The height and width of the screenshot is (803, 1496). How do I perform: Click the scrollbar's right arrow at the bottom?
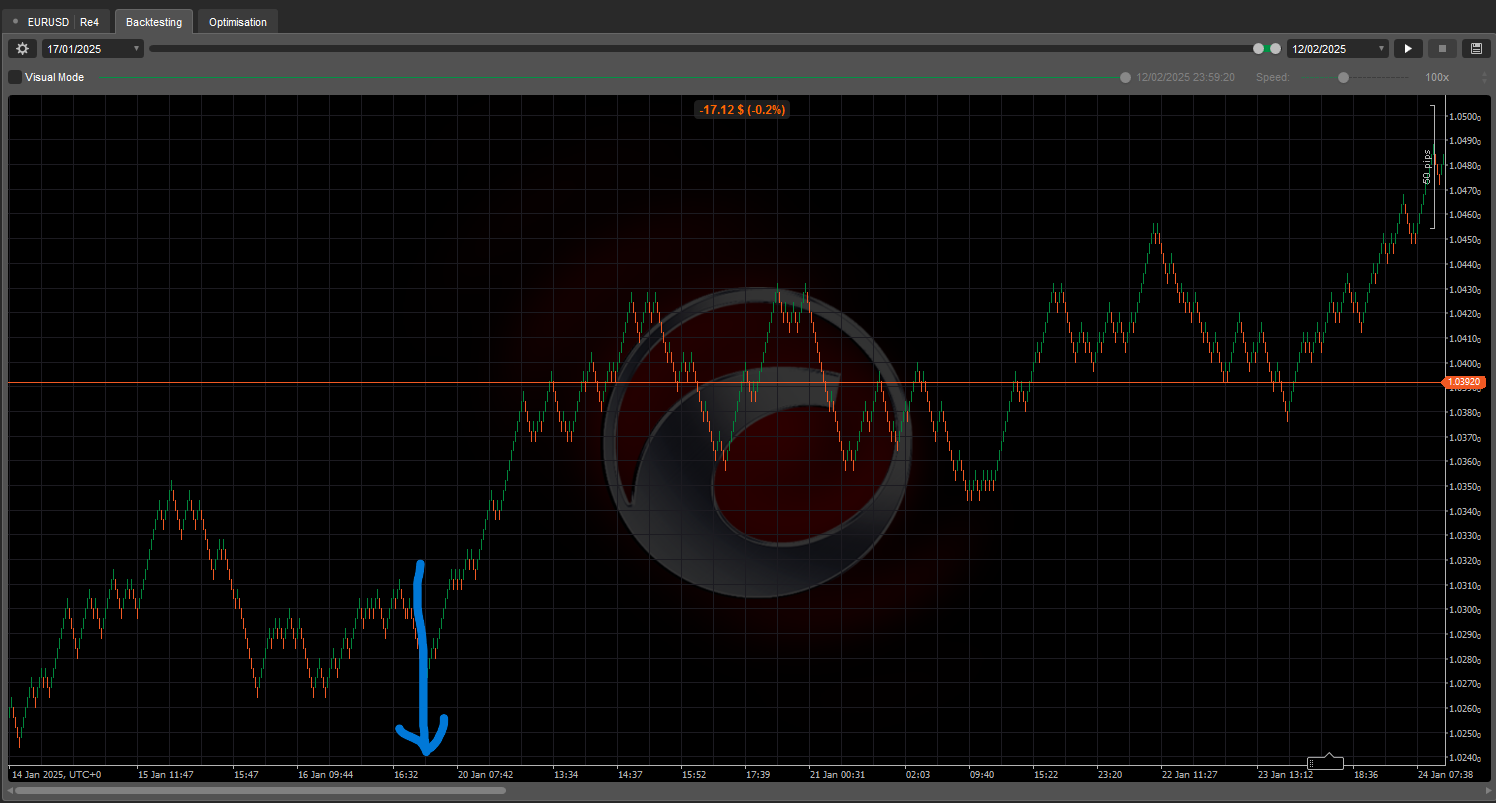(x=1490, y=790)
